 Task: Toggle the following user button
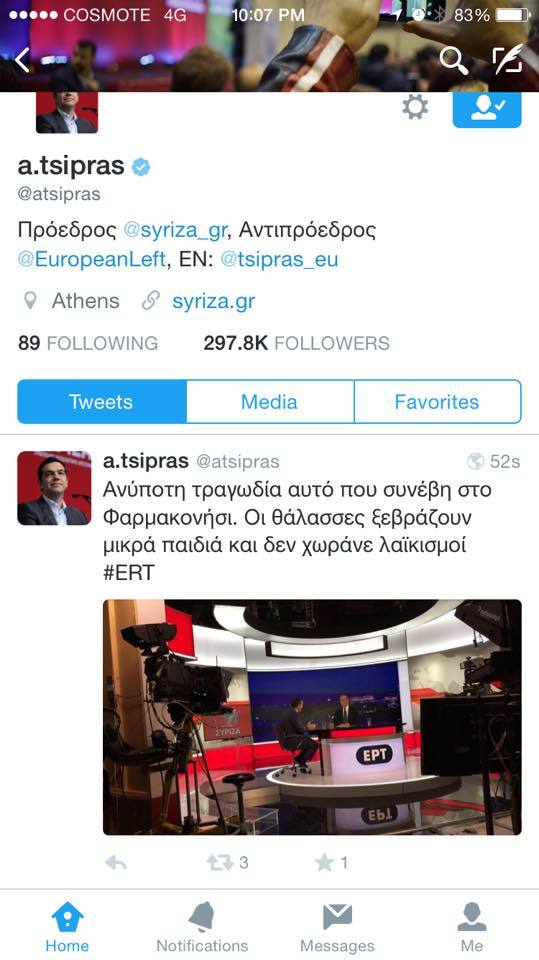pyautogui.click(x=487, y=109)
